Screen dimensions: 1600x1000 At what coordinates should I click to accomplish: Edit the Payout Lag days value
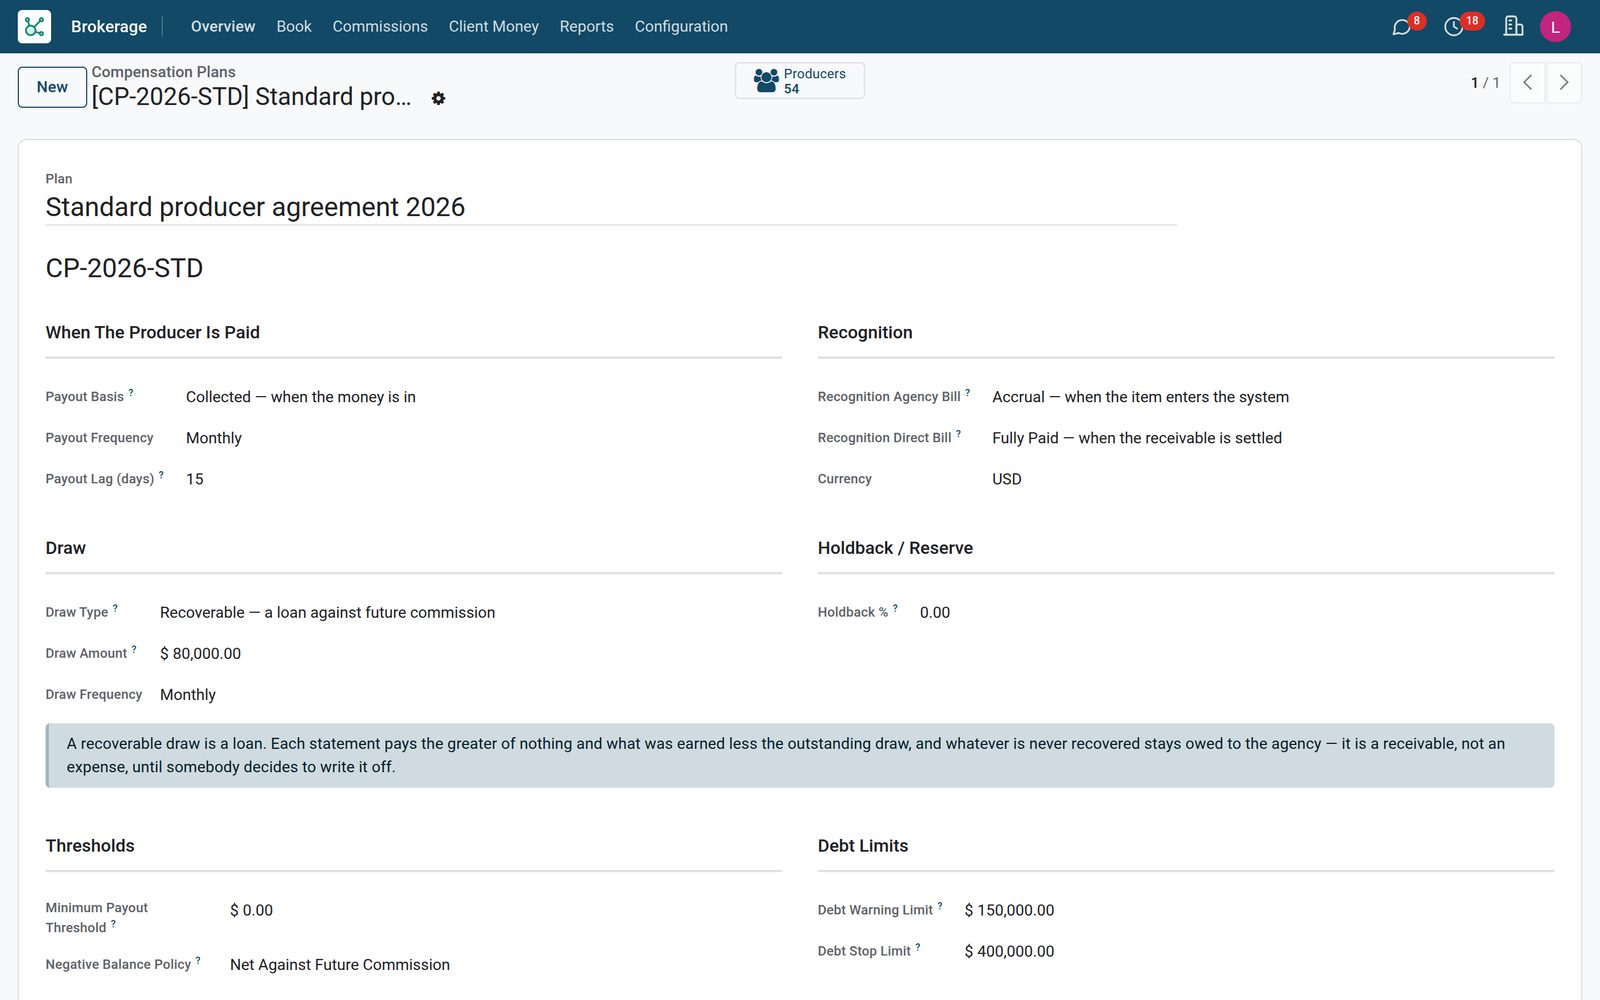[484, 479]
